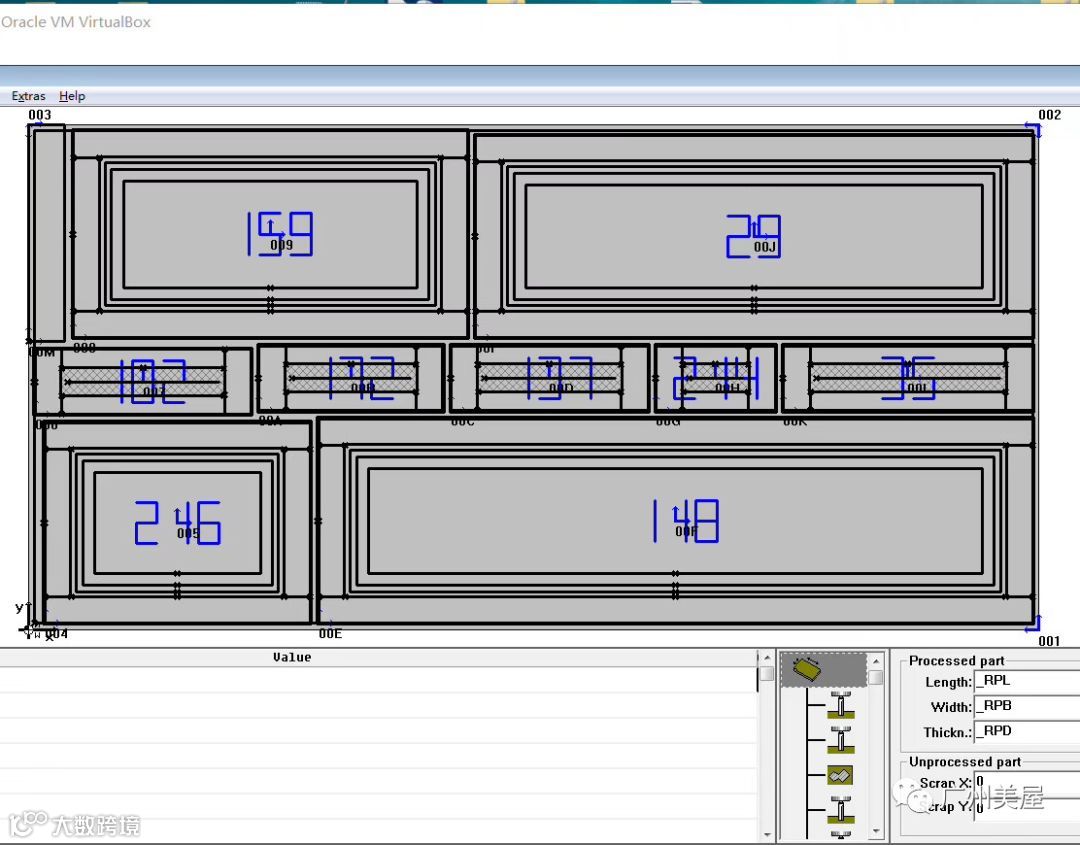The image size is (1080, 845).
Task: Open the Help menu
Action: 72,96
